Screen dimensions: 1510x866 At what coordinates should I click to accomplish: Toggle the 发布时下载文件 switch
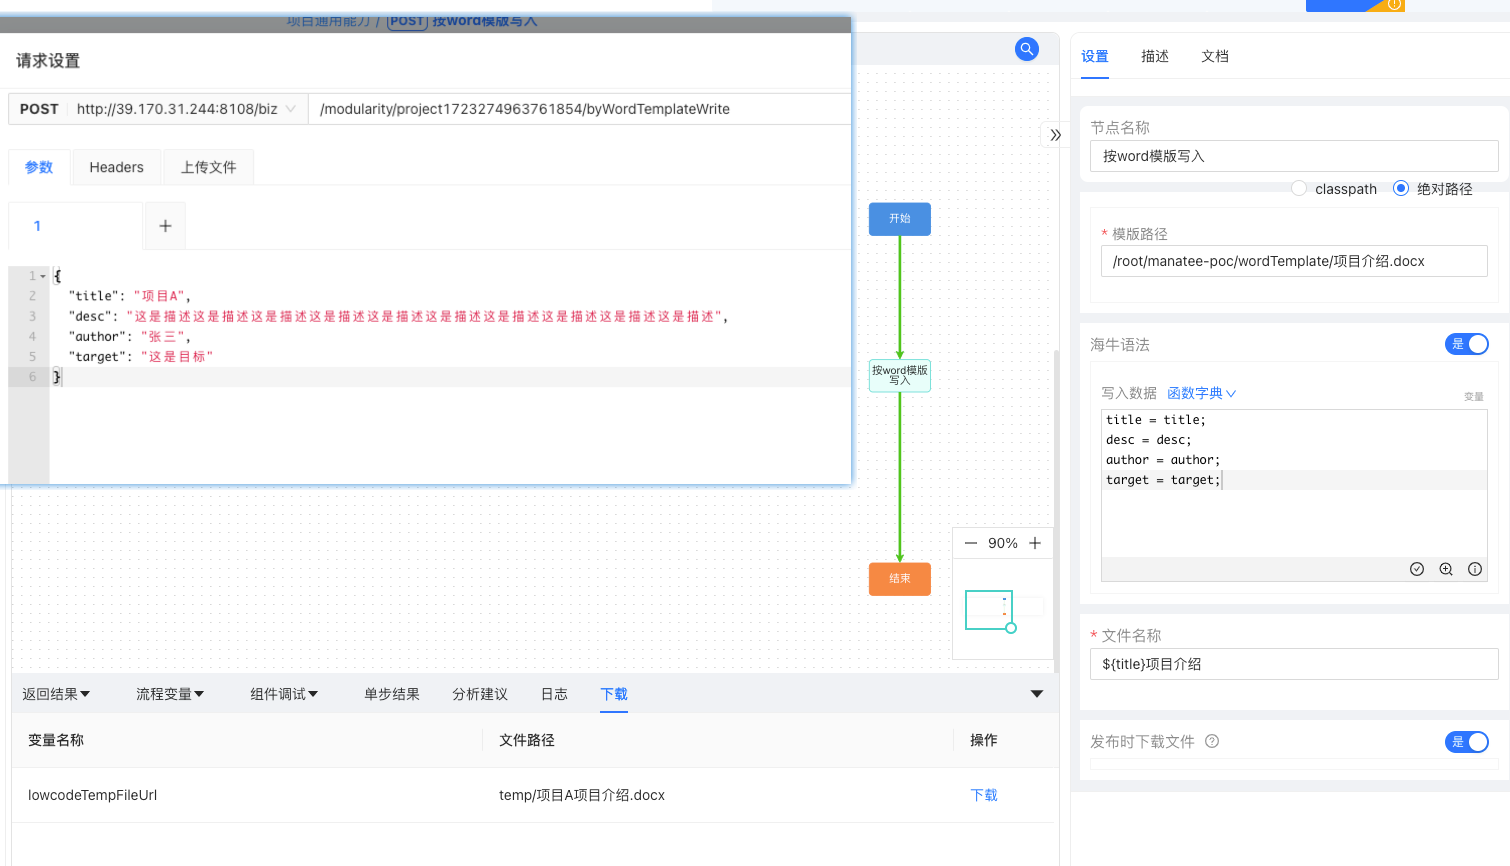point(1467,741)
